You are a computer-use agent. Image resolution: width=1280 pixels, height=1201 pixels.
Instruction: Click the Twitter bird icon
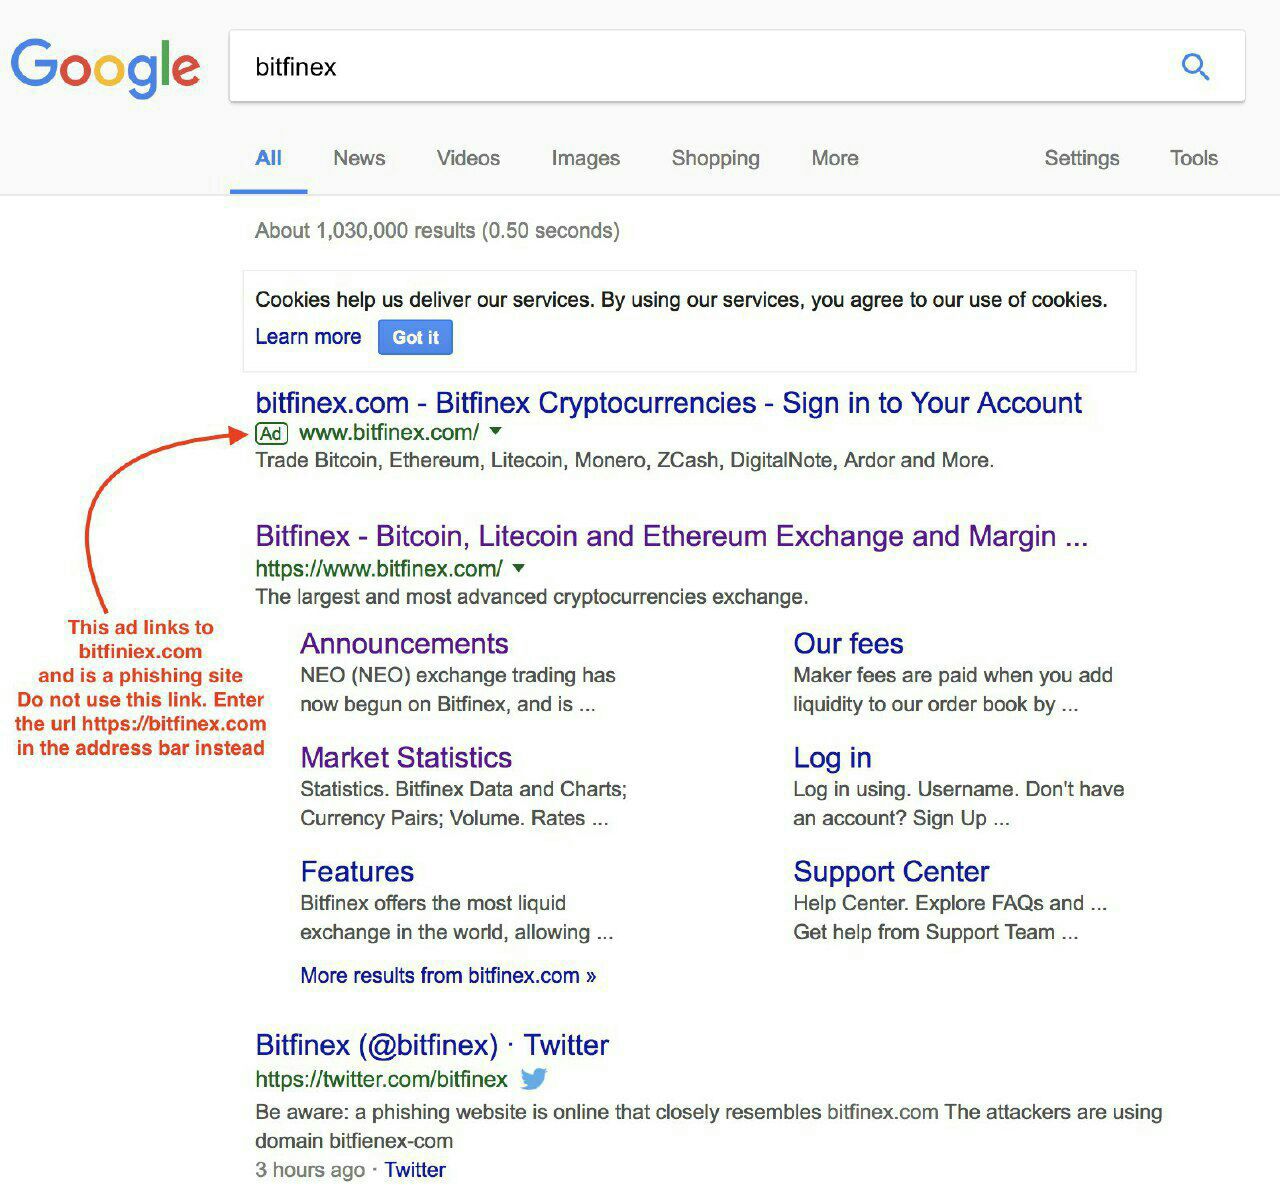tap(534, 1080)
